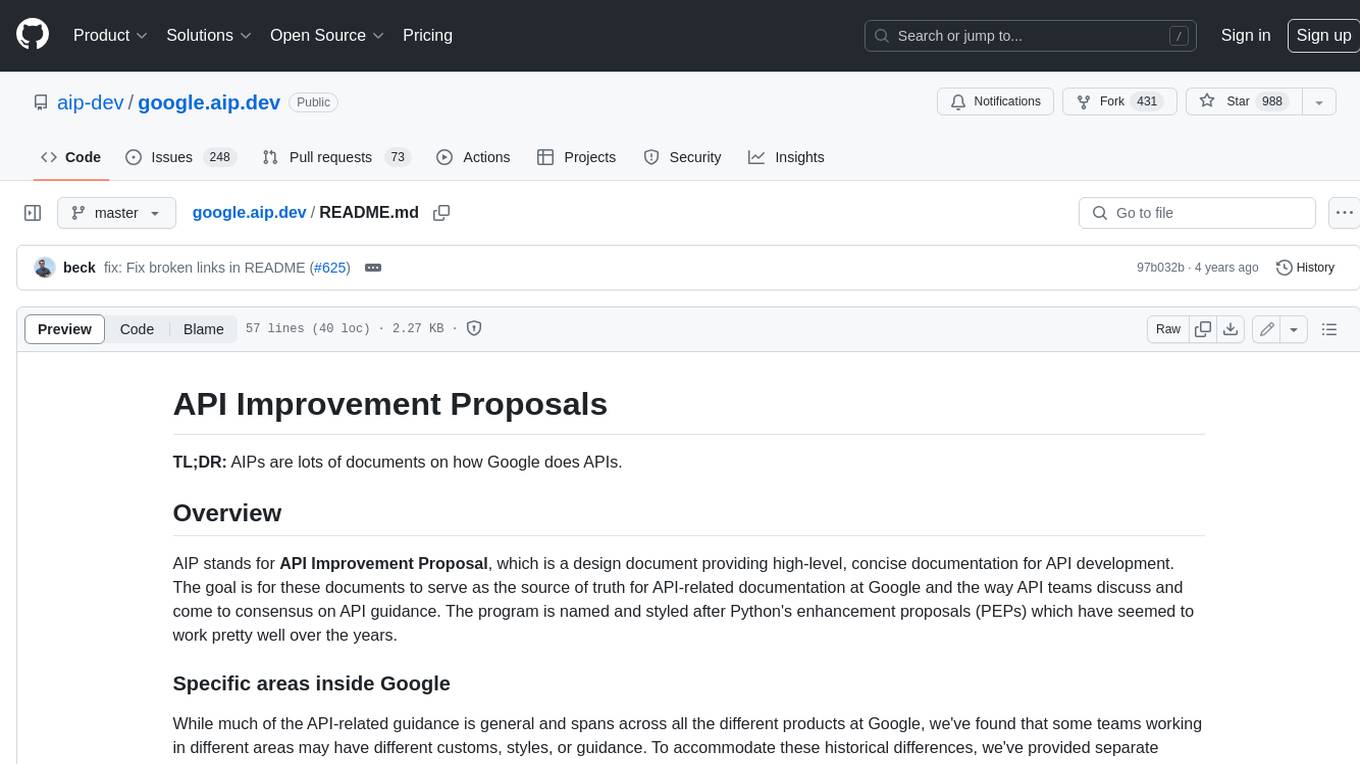Expand the Solutions menu
Screen dimensions: 1360x764
point(209,35)
